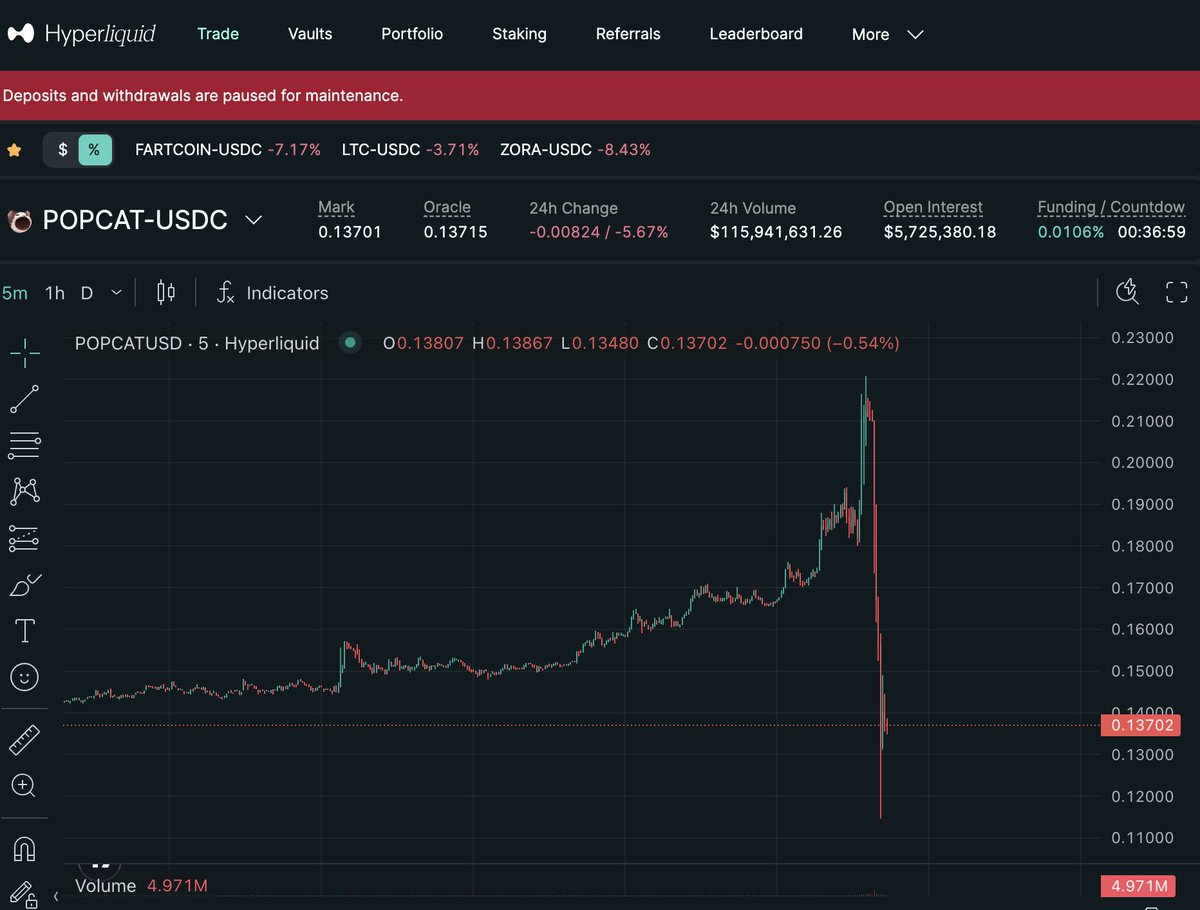Image resolution: width=1200 pixels, height=910 pixels.
Task: Select the zoom in tool
Action: point(25,786)
